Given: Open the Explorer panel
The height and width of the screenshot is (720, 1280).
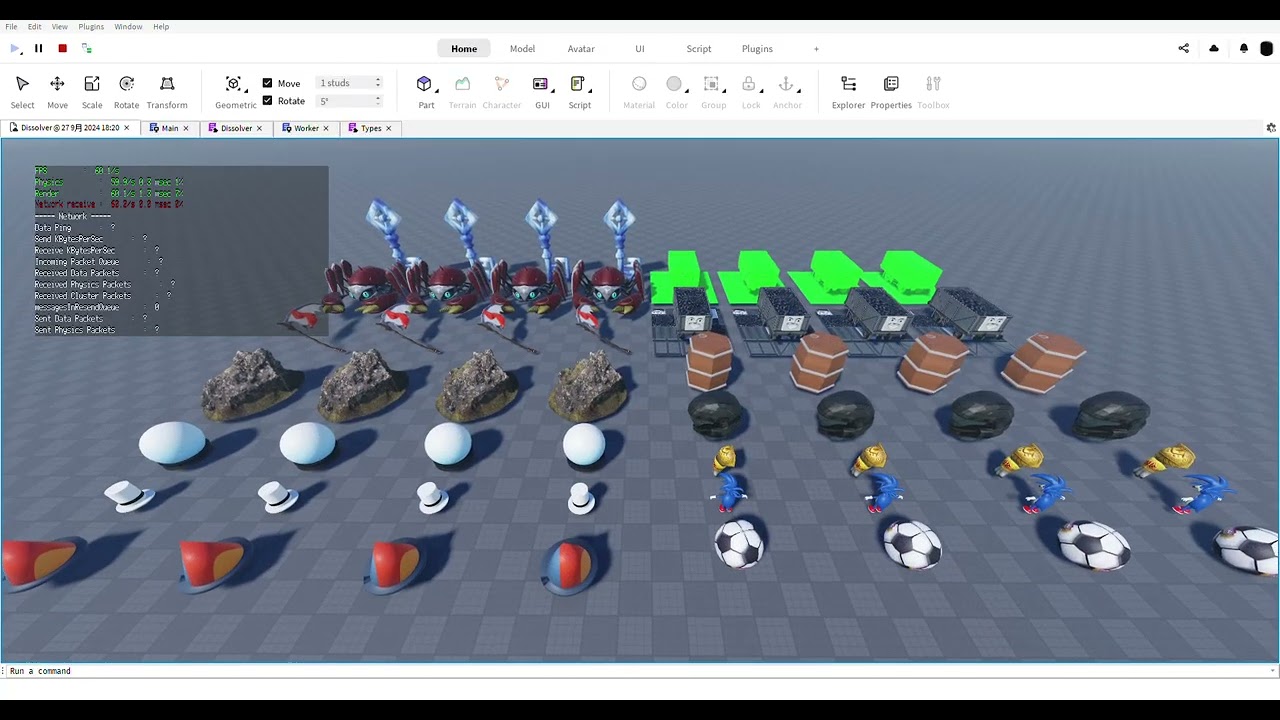Looking at the screenshot, I should click(848, 91).
